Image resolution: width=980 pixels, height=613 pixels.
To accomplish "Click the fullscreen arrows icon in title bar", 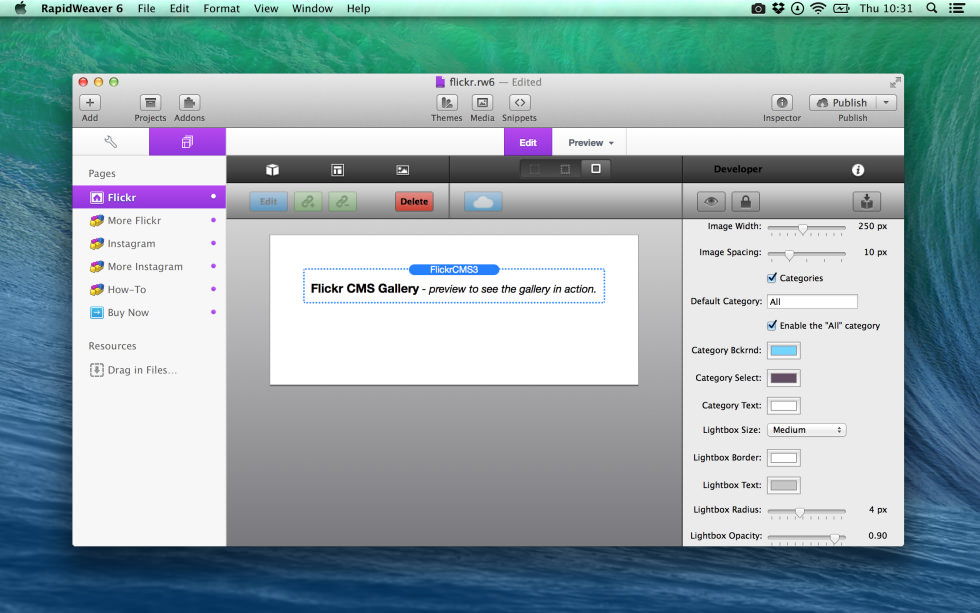I will pos(895,82).
